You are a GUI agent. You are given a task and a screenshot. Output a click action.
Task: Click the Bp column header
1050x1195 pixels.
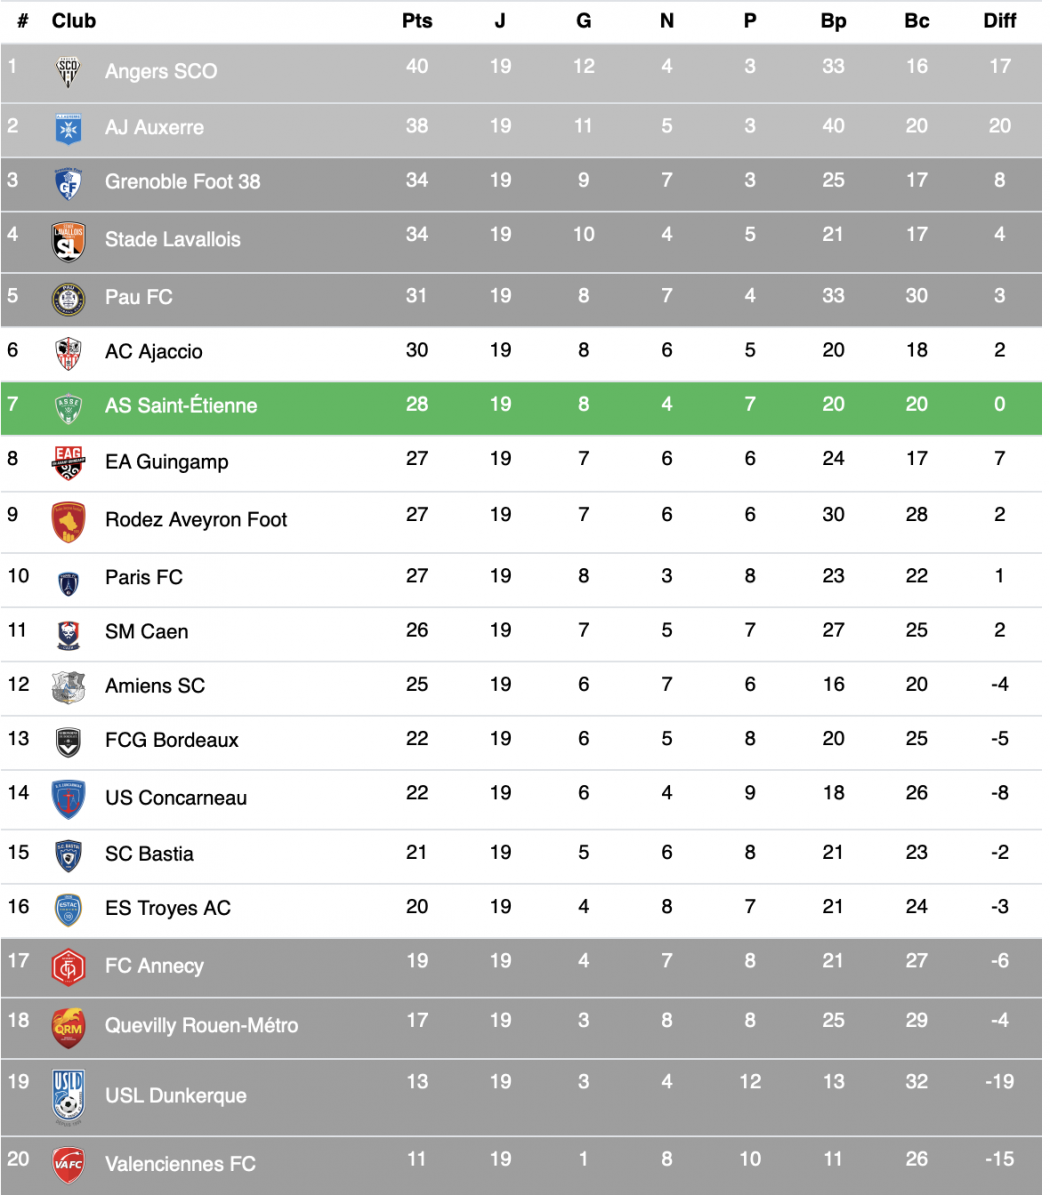click(x=833, y=21)
